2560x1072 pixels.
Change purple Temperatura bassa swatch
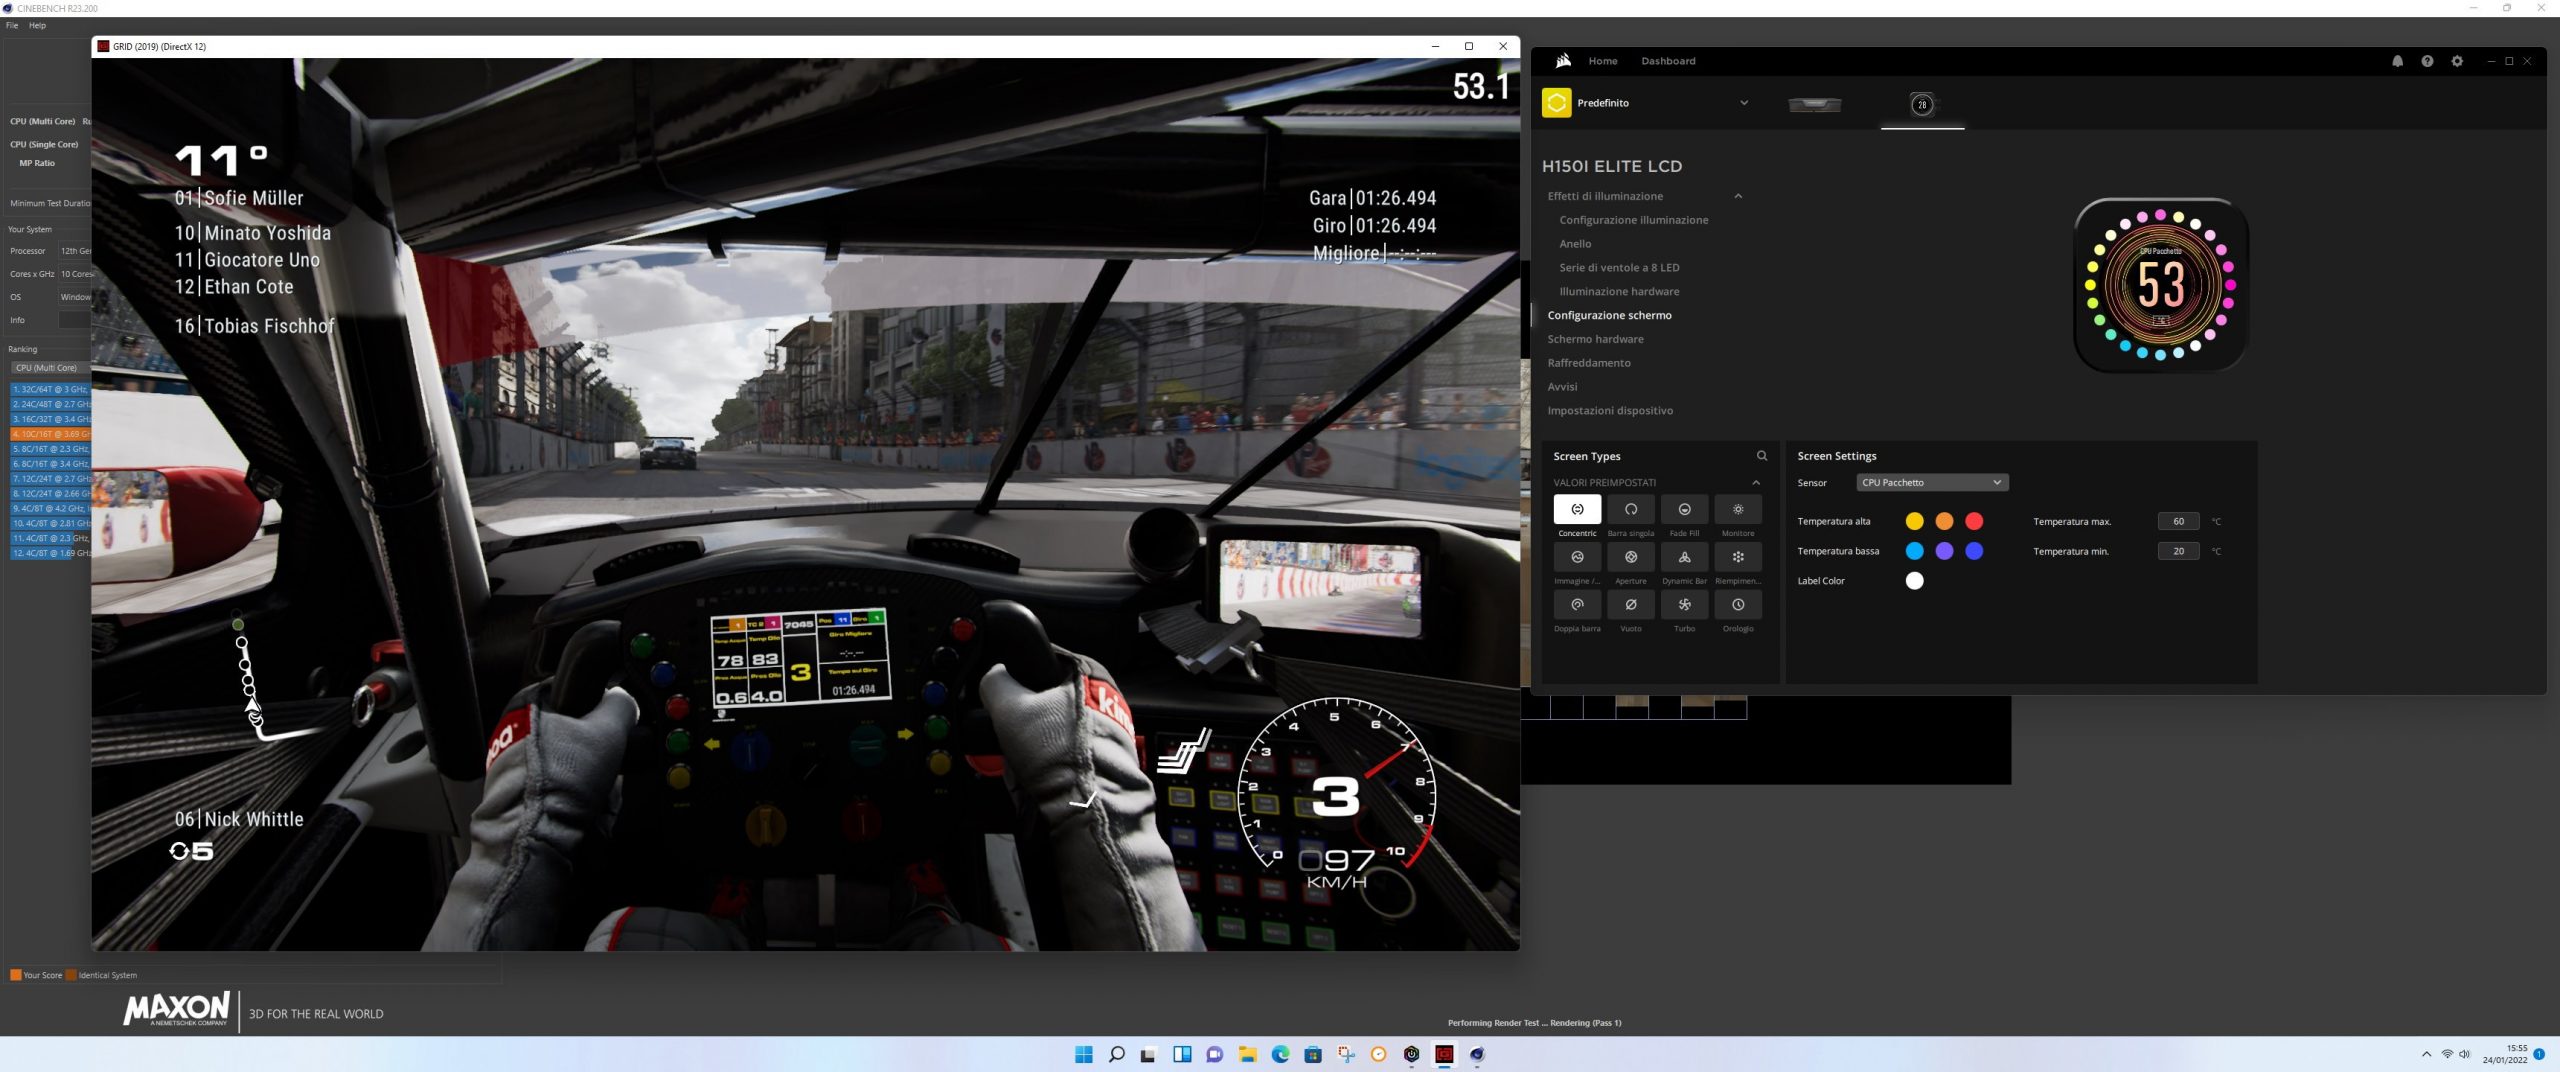coord(1944,551)
